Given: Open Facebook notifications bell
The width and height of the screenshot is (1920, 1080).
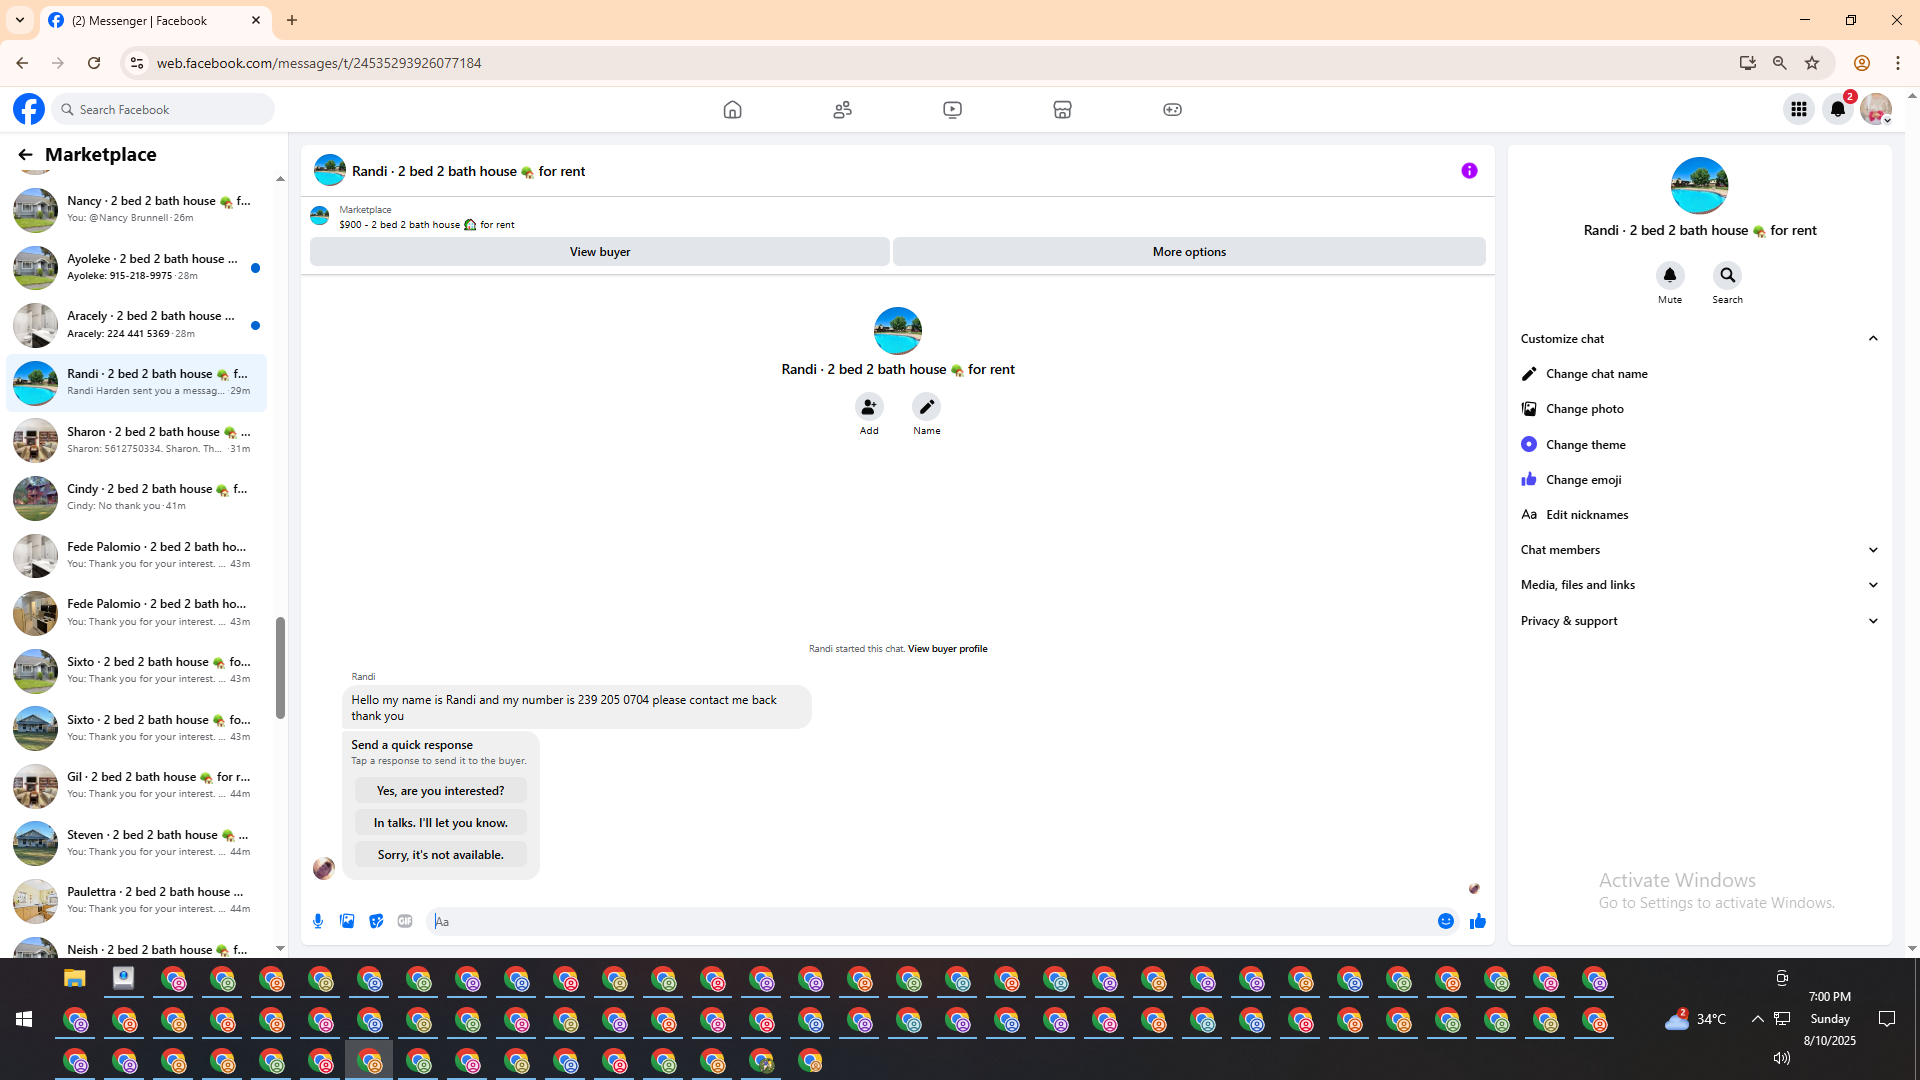Looking at the screenshot, I should tap(1838, 109).
